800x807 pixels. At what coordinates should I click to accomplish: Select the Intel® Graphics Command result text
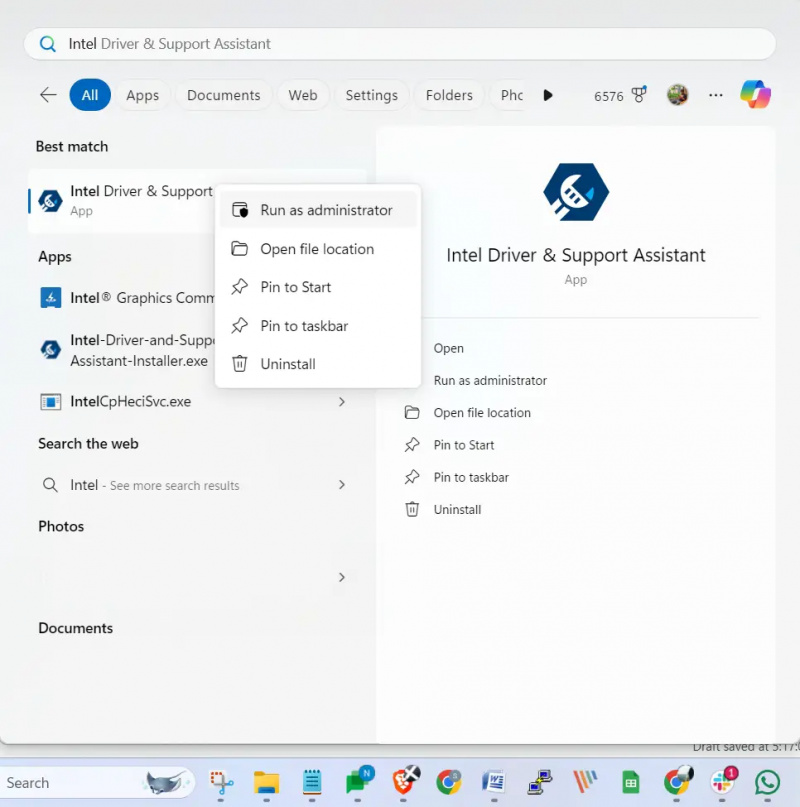pos(142,297)
